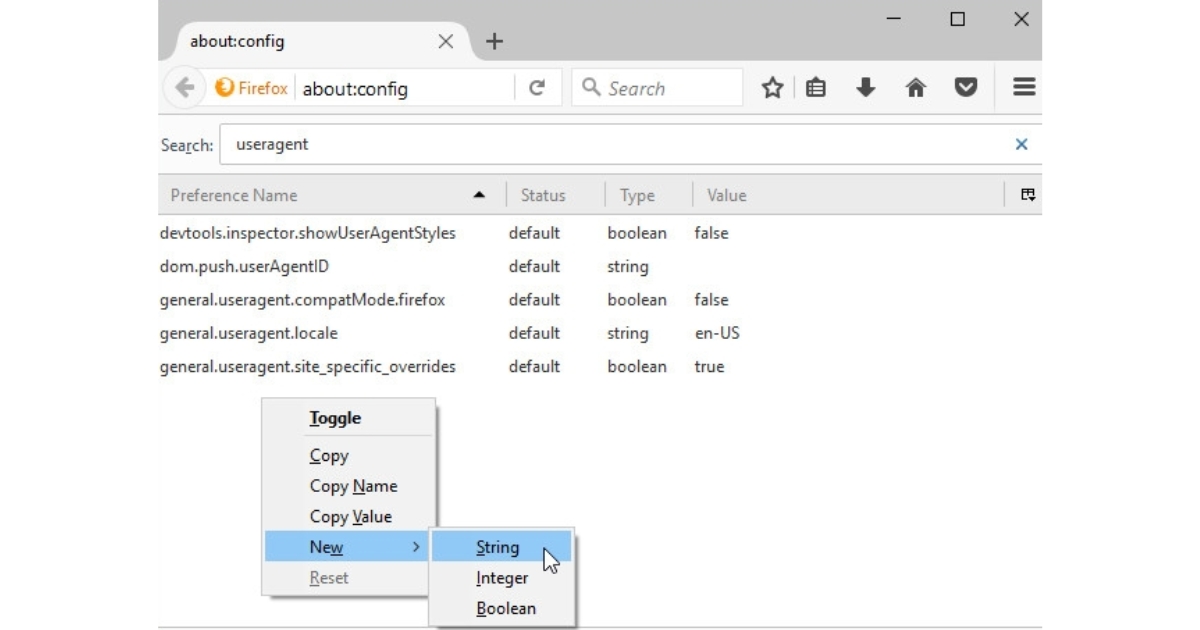Clear the useragent search with the X
1200x630 pixels.
(x=1021, y=144)
